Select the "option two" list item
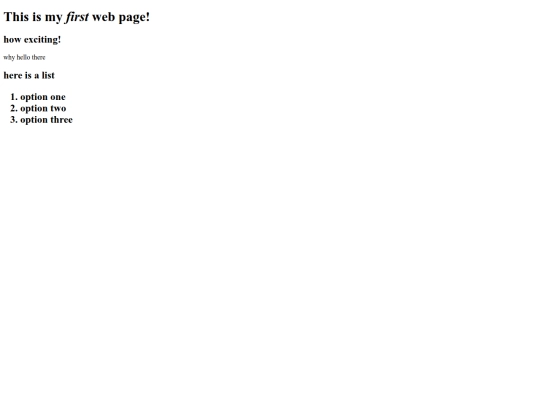Image resolution: width=540 pixels, height=405 pixels. tap(43, 108)
